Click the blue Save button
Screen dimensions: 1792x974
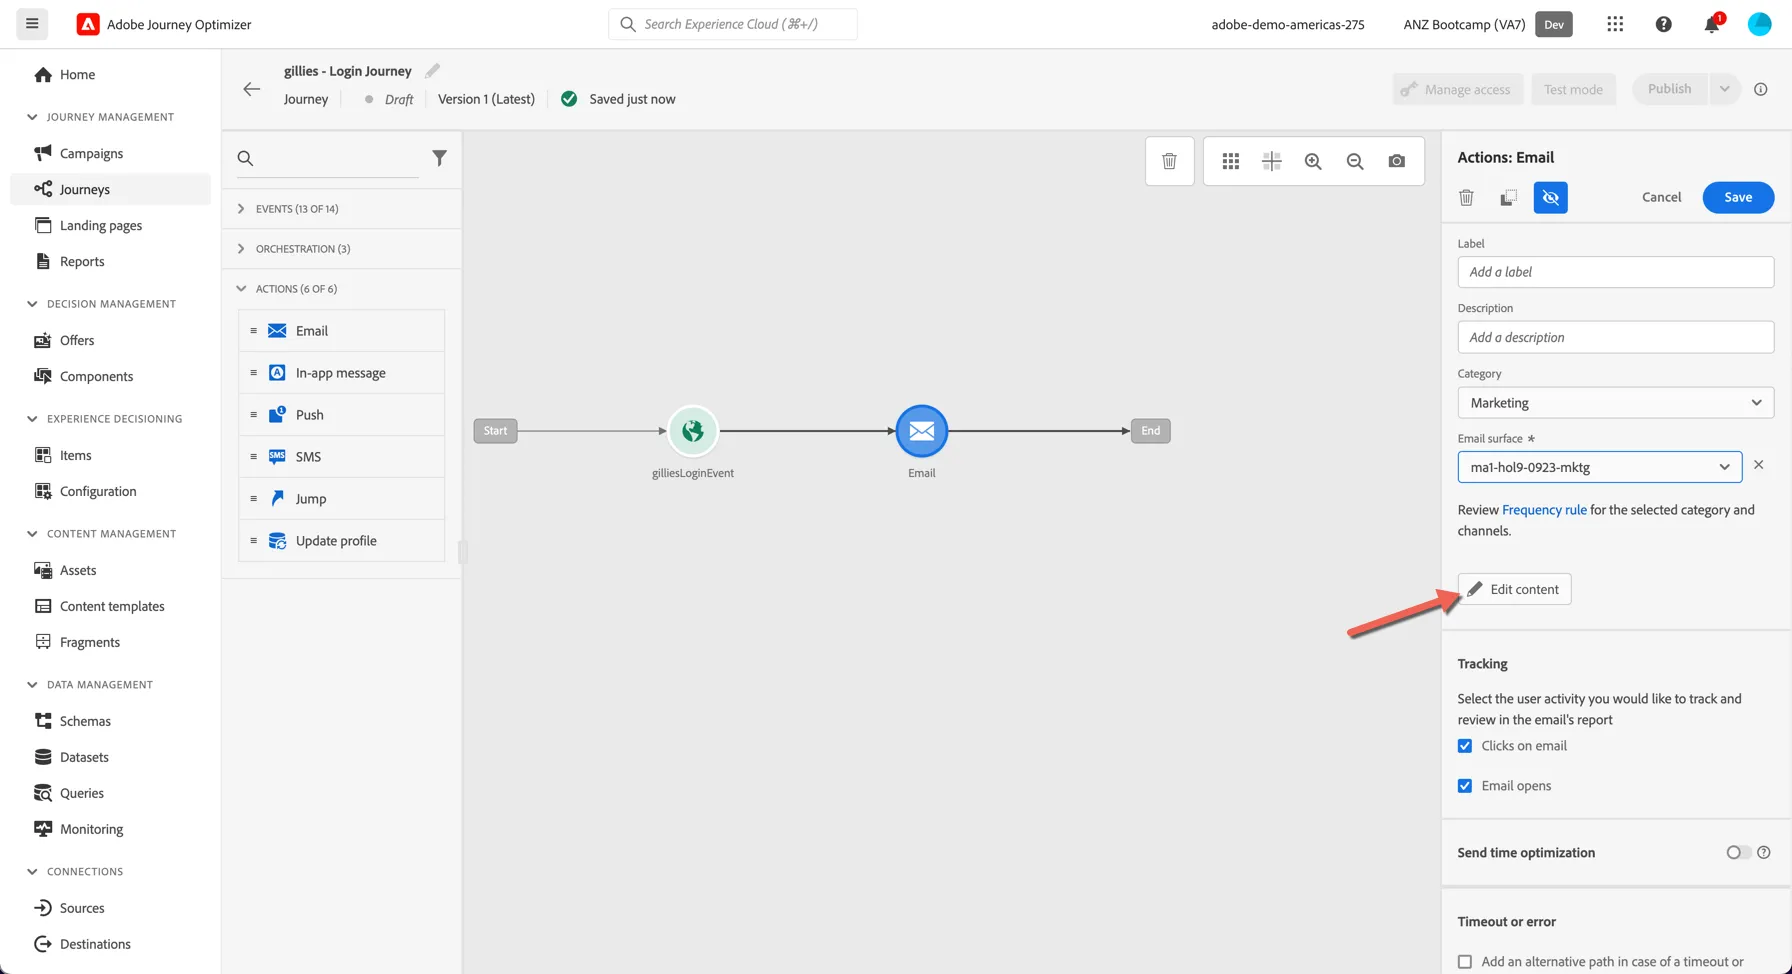click(x=1738, y=197)
